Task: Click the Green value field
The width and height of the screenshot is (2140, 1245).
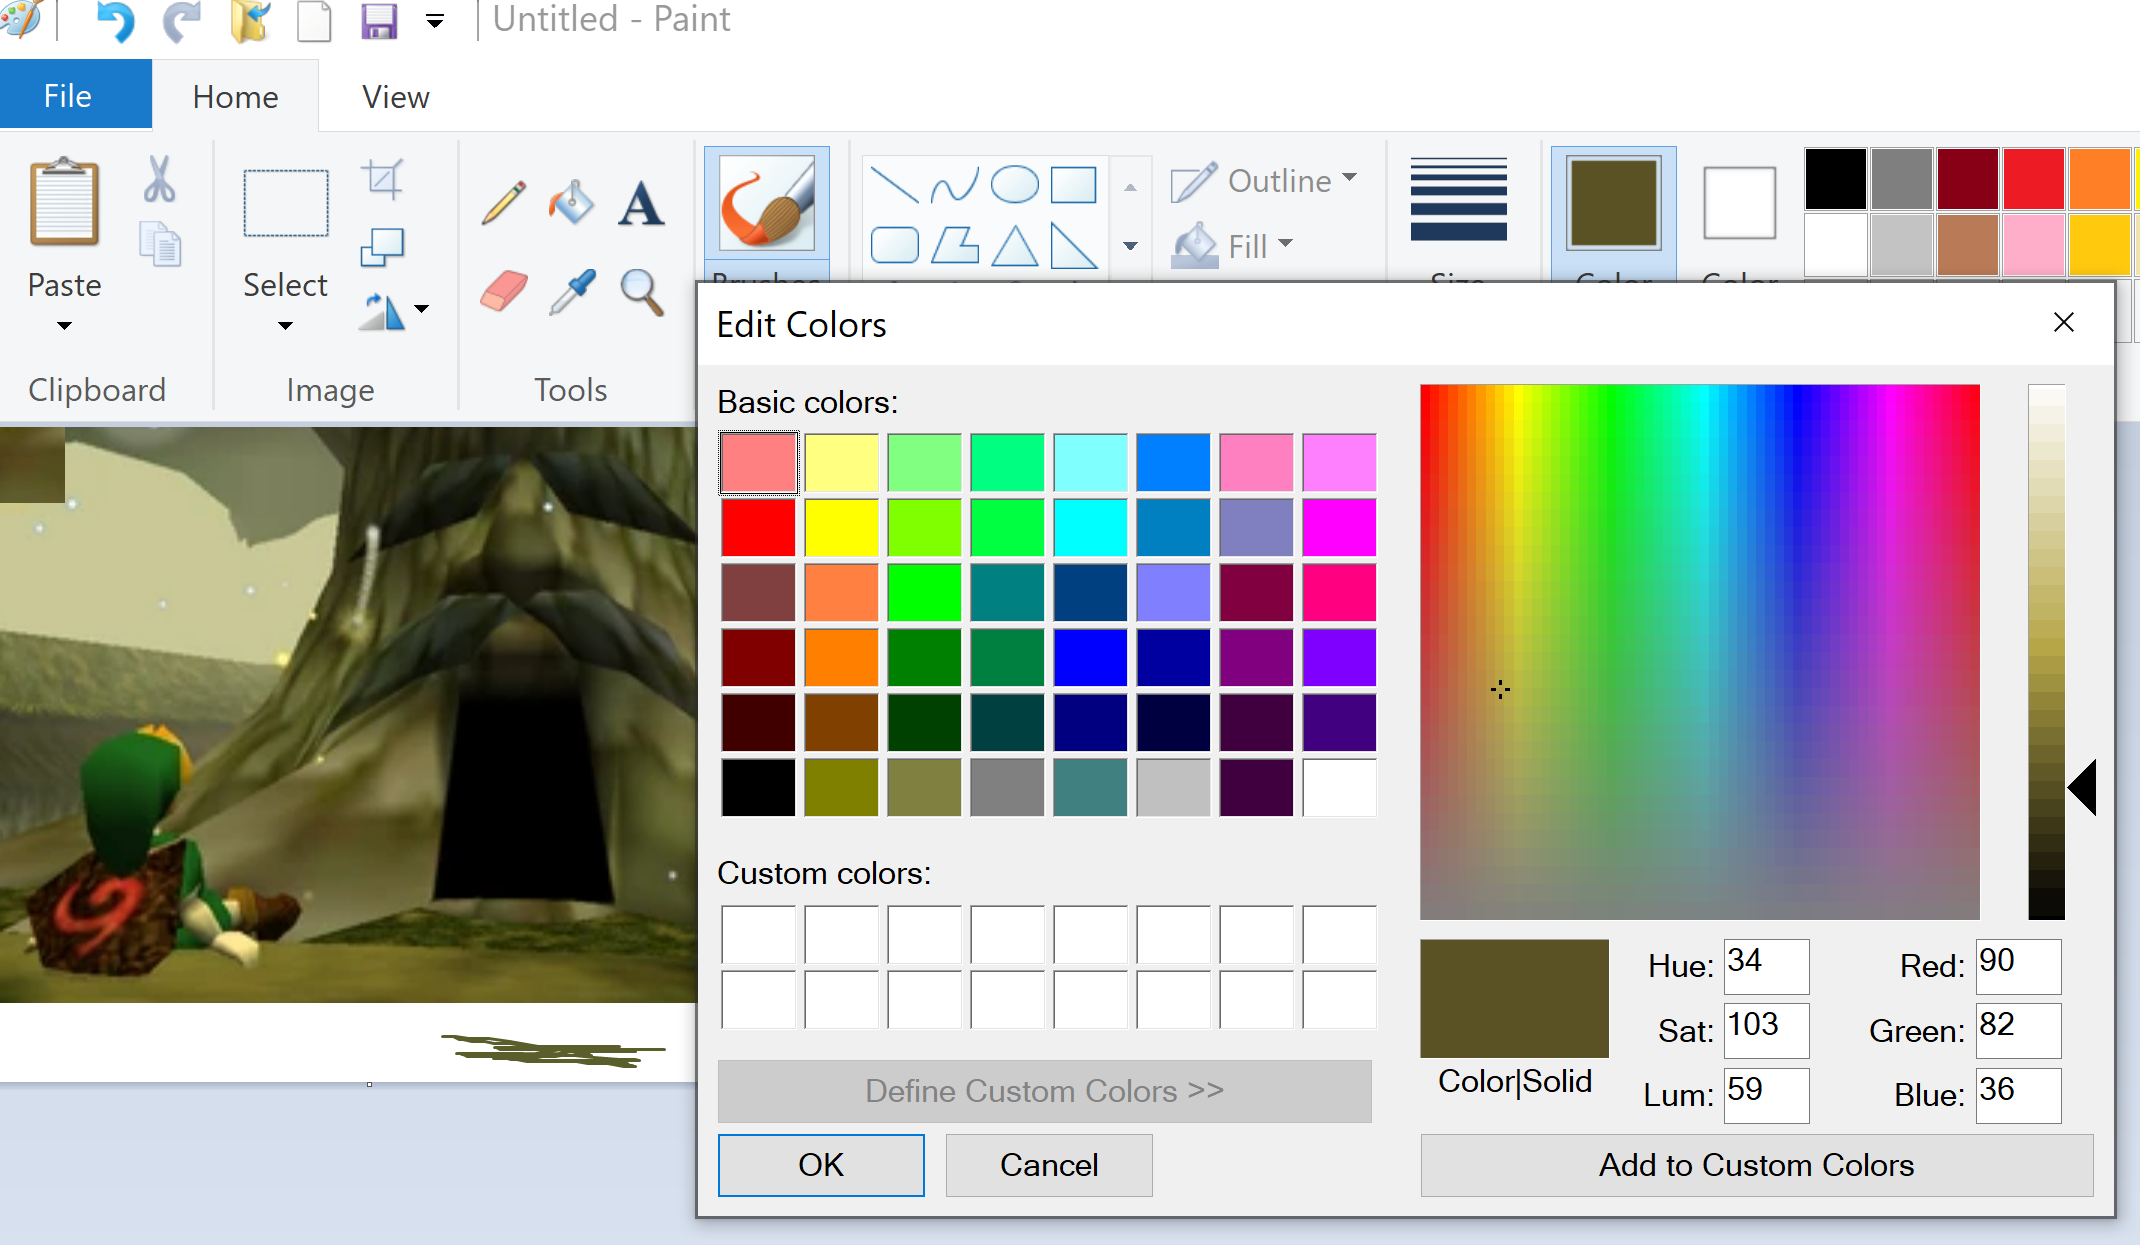Action: tap(2018, 1030)
